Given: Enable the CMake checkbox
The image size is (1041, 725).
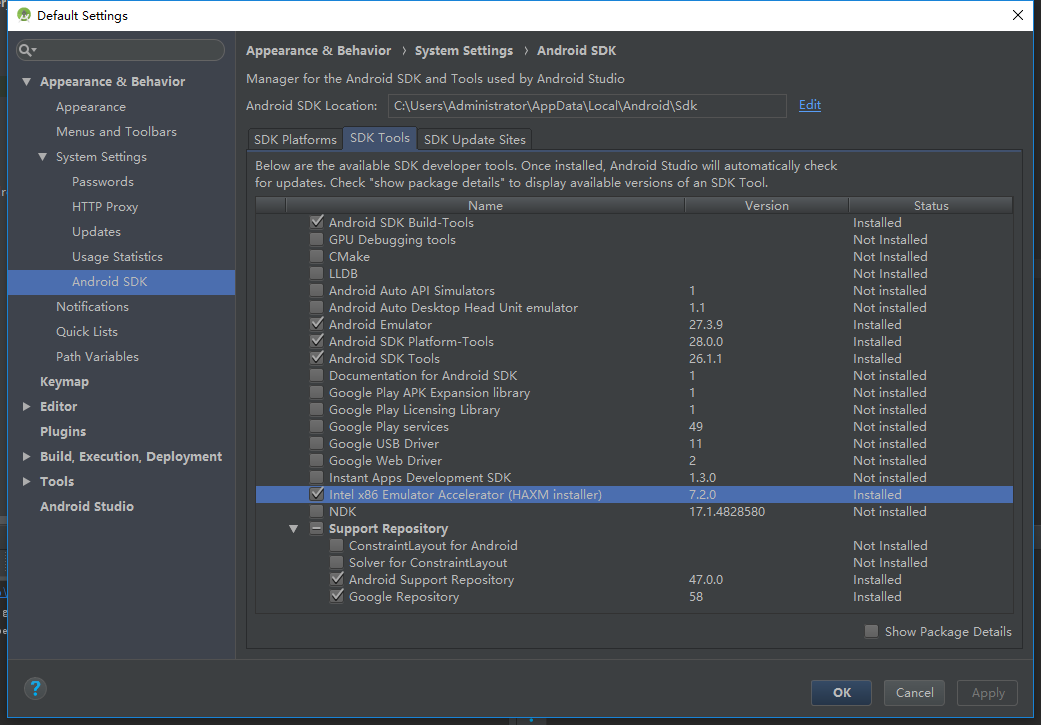Looking at the screenshot, I should pos(317,256).
